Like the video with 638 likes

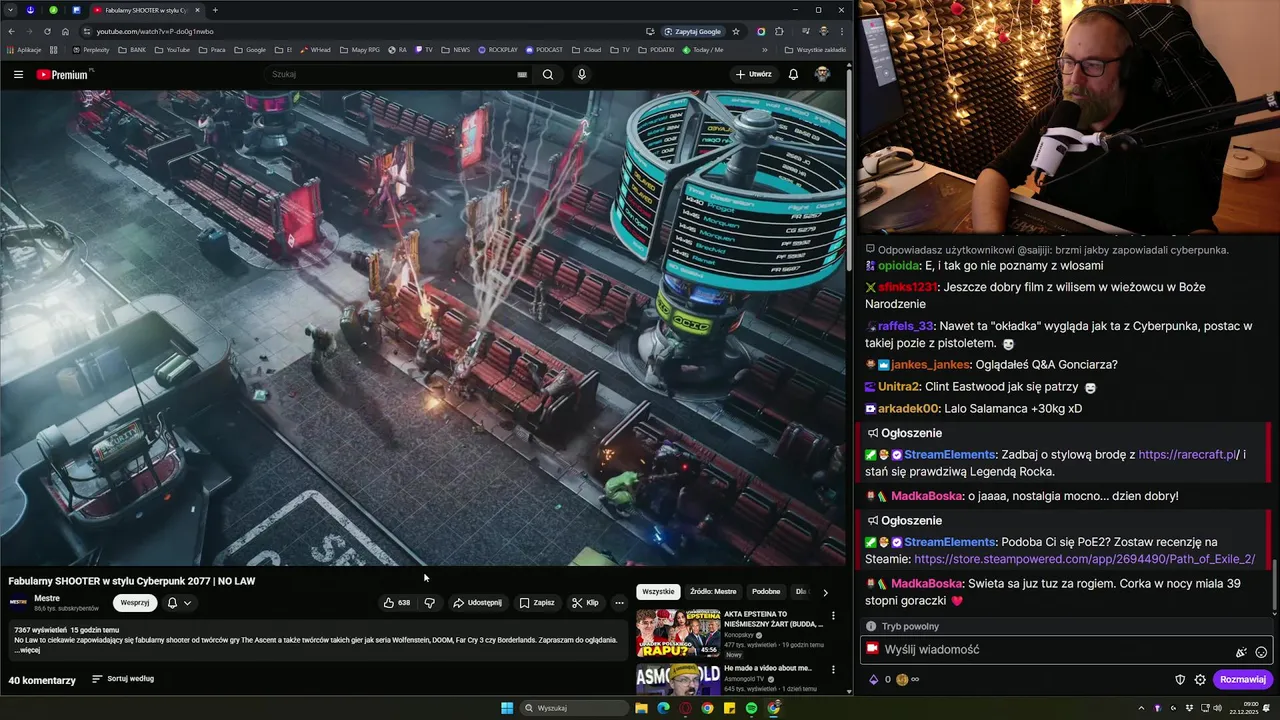(397, 603)
